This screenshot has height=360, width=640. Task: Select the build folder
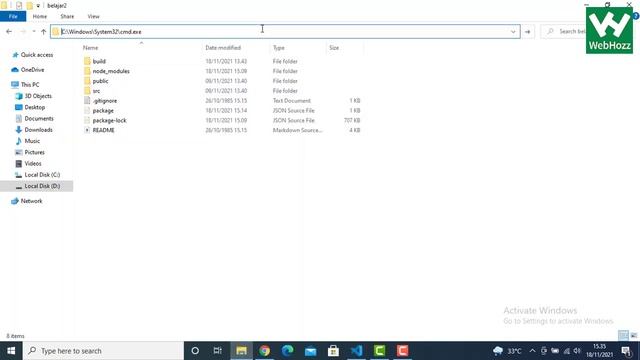pyautogui.click(x=99, y=61)
